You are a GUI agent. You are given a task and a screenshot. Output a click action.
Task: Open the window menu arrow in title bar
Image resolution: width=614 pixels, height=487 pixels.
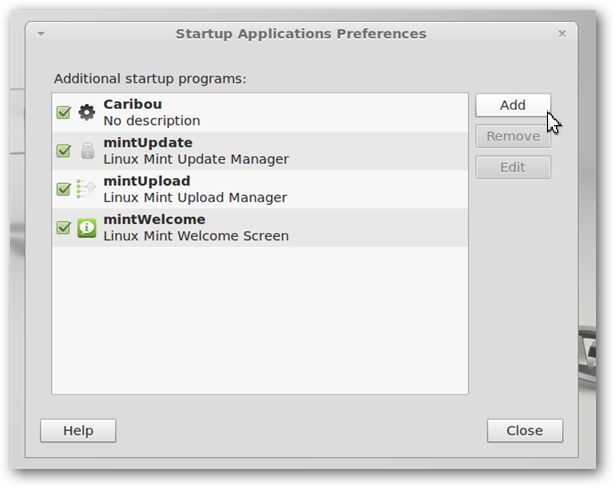click(41, 34)
